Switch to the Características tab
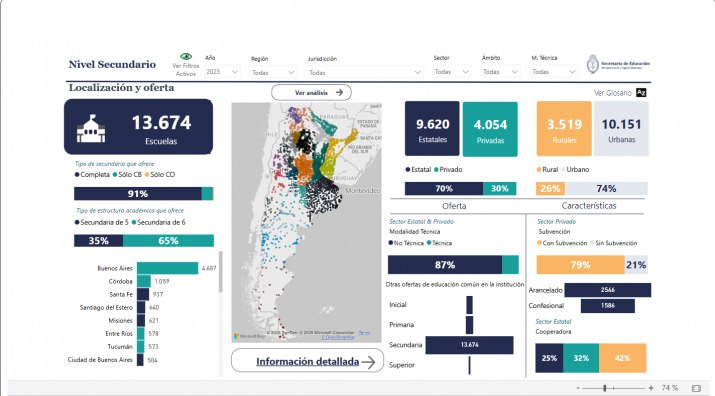This screenshot has width=715, height=396. [x=589, y=206]
